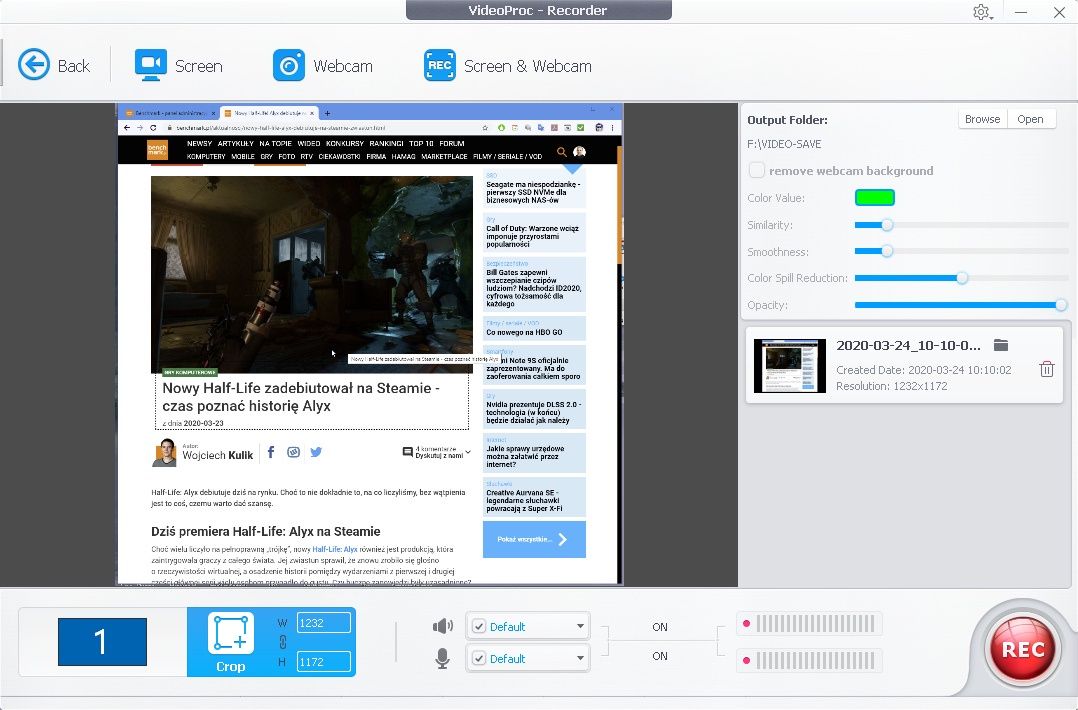Click Browse for output folder

tap(982, 119)
